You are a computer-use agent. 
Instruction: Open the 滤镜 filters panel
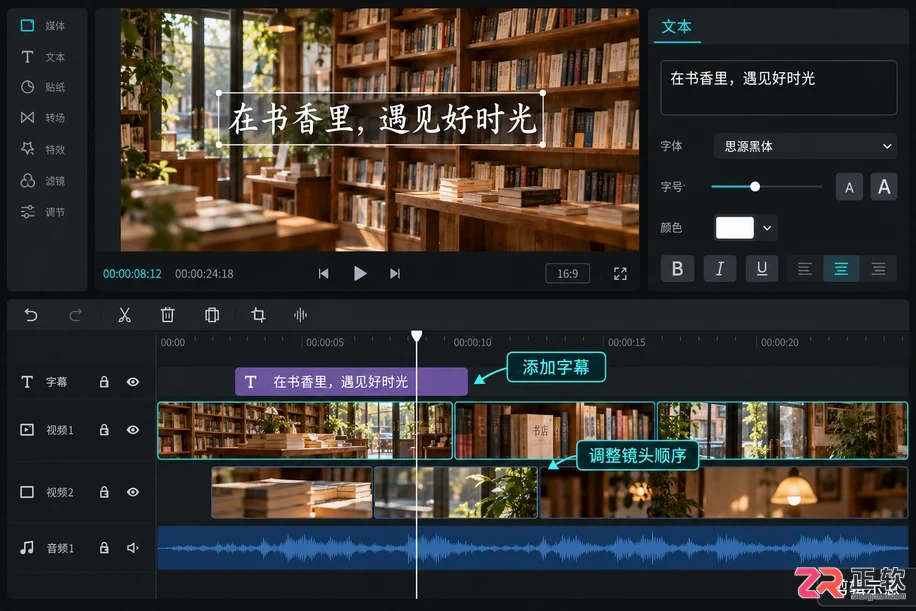click(x=42, y=180)
